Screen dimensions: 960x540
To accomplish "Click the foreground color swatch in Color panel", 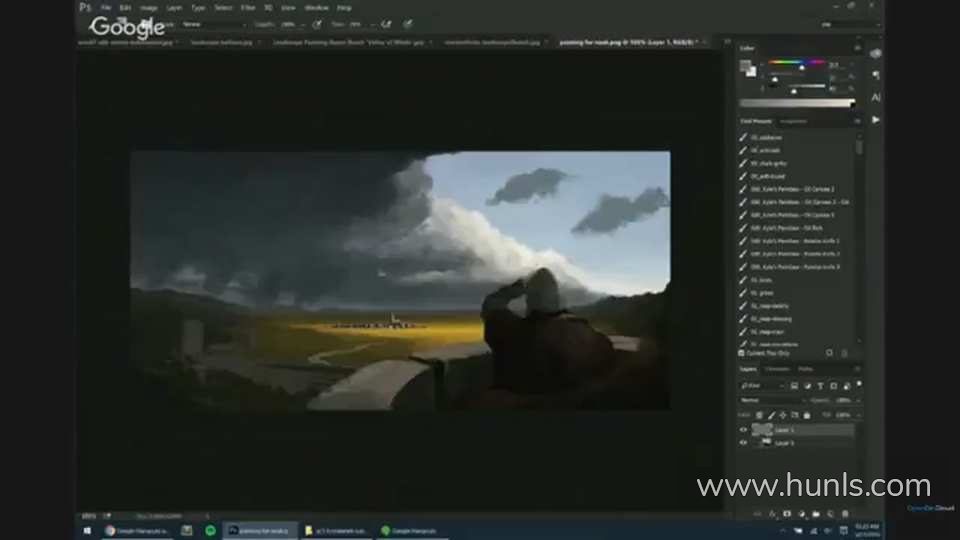I will pyautogui.click(x=745, y=65).
